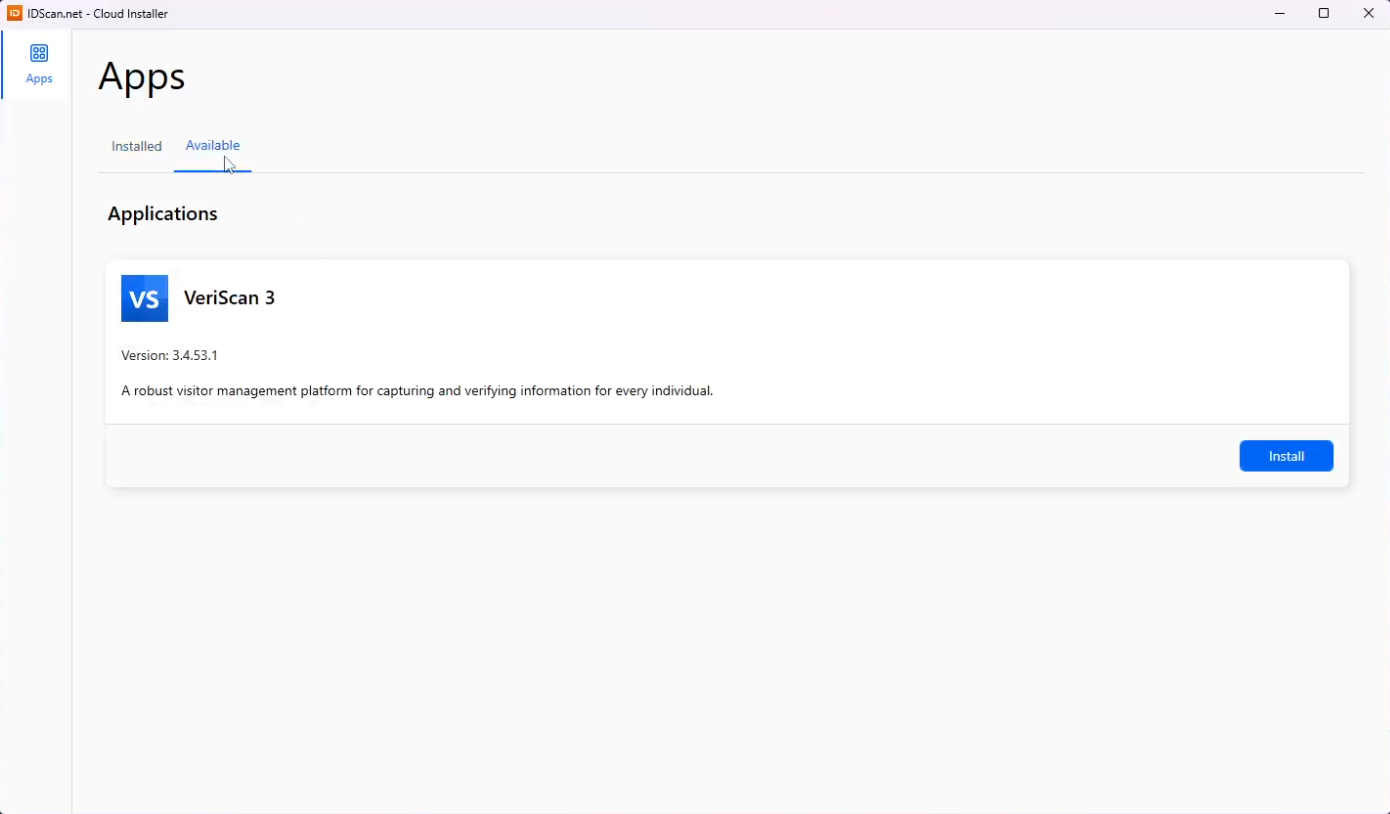Click the VeriScan 3 app title
This screenshot has height=814, width=1390.
229,298
